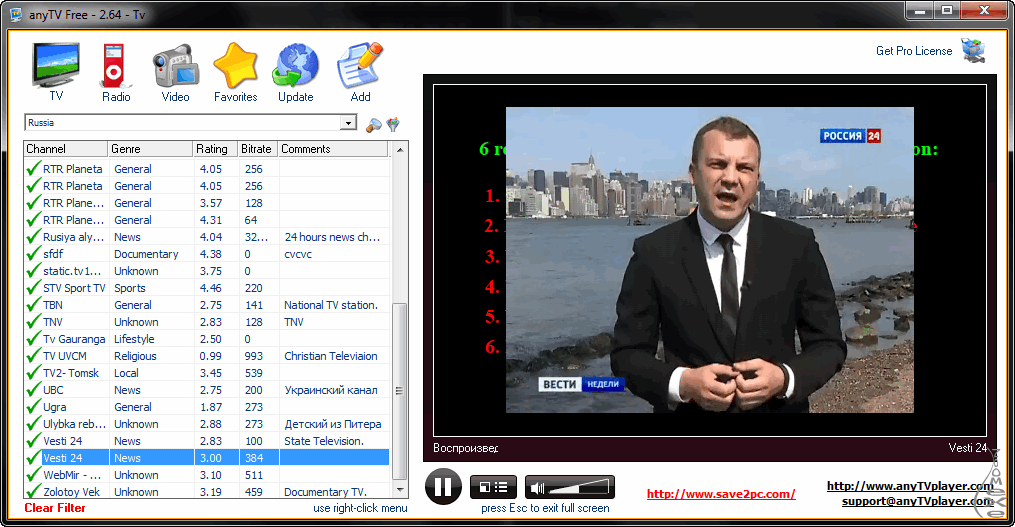Toggle checkmark of Zolotoy Vek
1015x527 pixels.
33,491
